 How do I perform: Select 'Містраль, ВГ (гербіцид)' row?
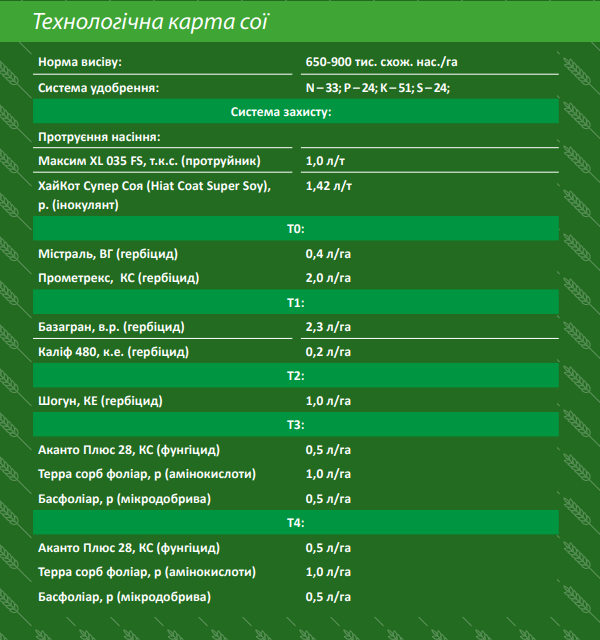(108, 253)
